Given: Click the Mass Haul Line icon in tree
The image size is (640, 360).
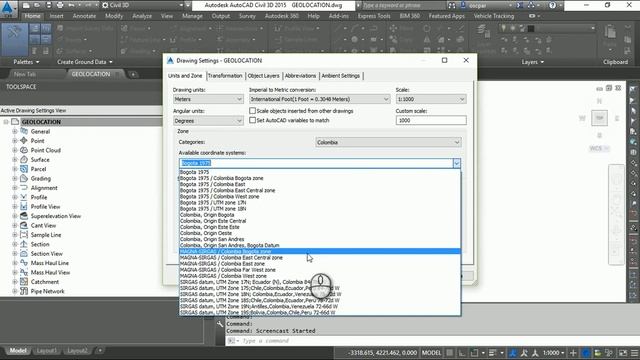Looking at the screenshot, I should click(24, 263).
